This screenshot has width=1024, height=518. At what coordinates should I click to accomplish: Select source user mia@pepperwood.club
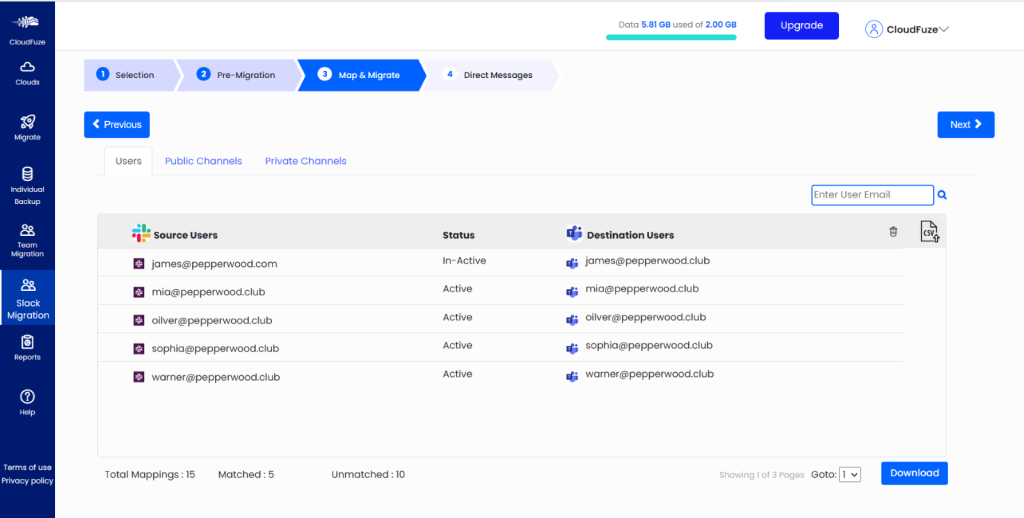coord(208,292)
